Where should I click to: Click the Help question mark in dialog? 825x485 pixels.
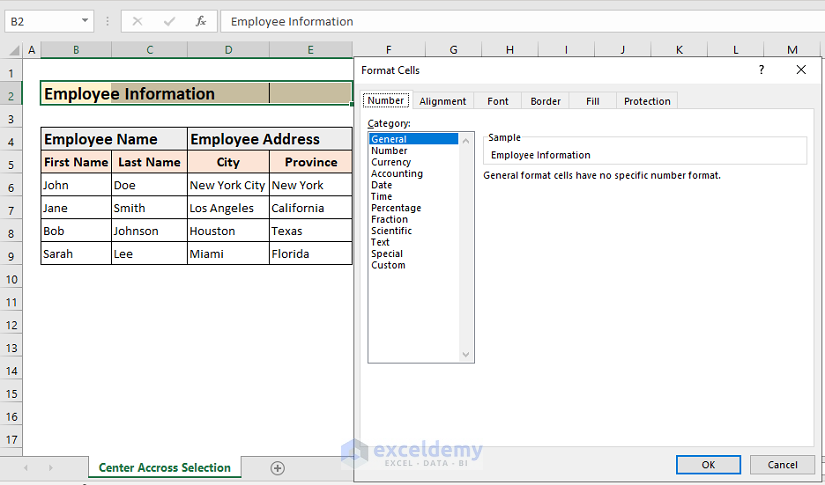tap(761, 70)
